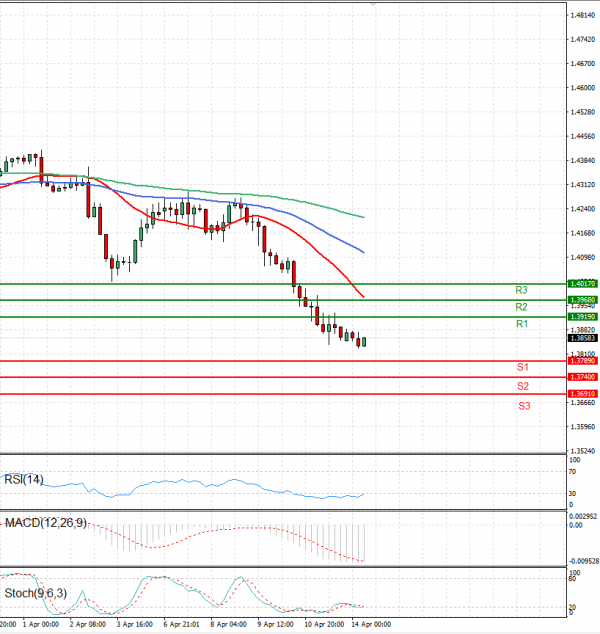Viewport: 600px width, 634px height.
Task: Click the S3 support label
Action: point(524,406)
